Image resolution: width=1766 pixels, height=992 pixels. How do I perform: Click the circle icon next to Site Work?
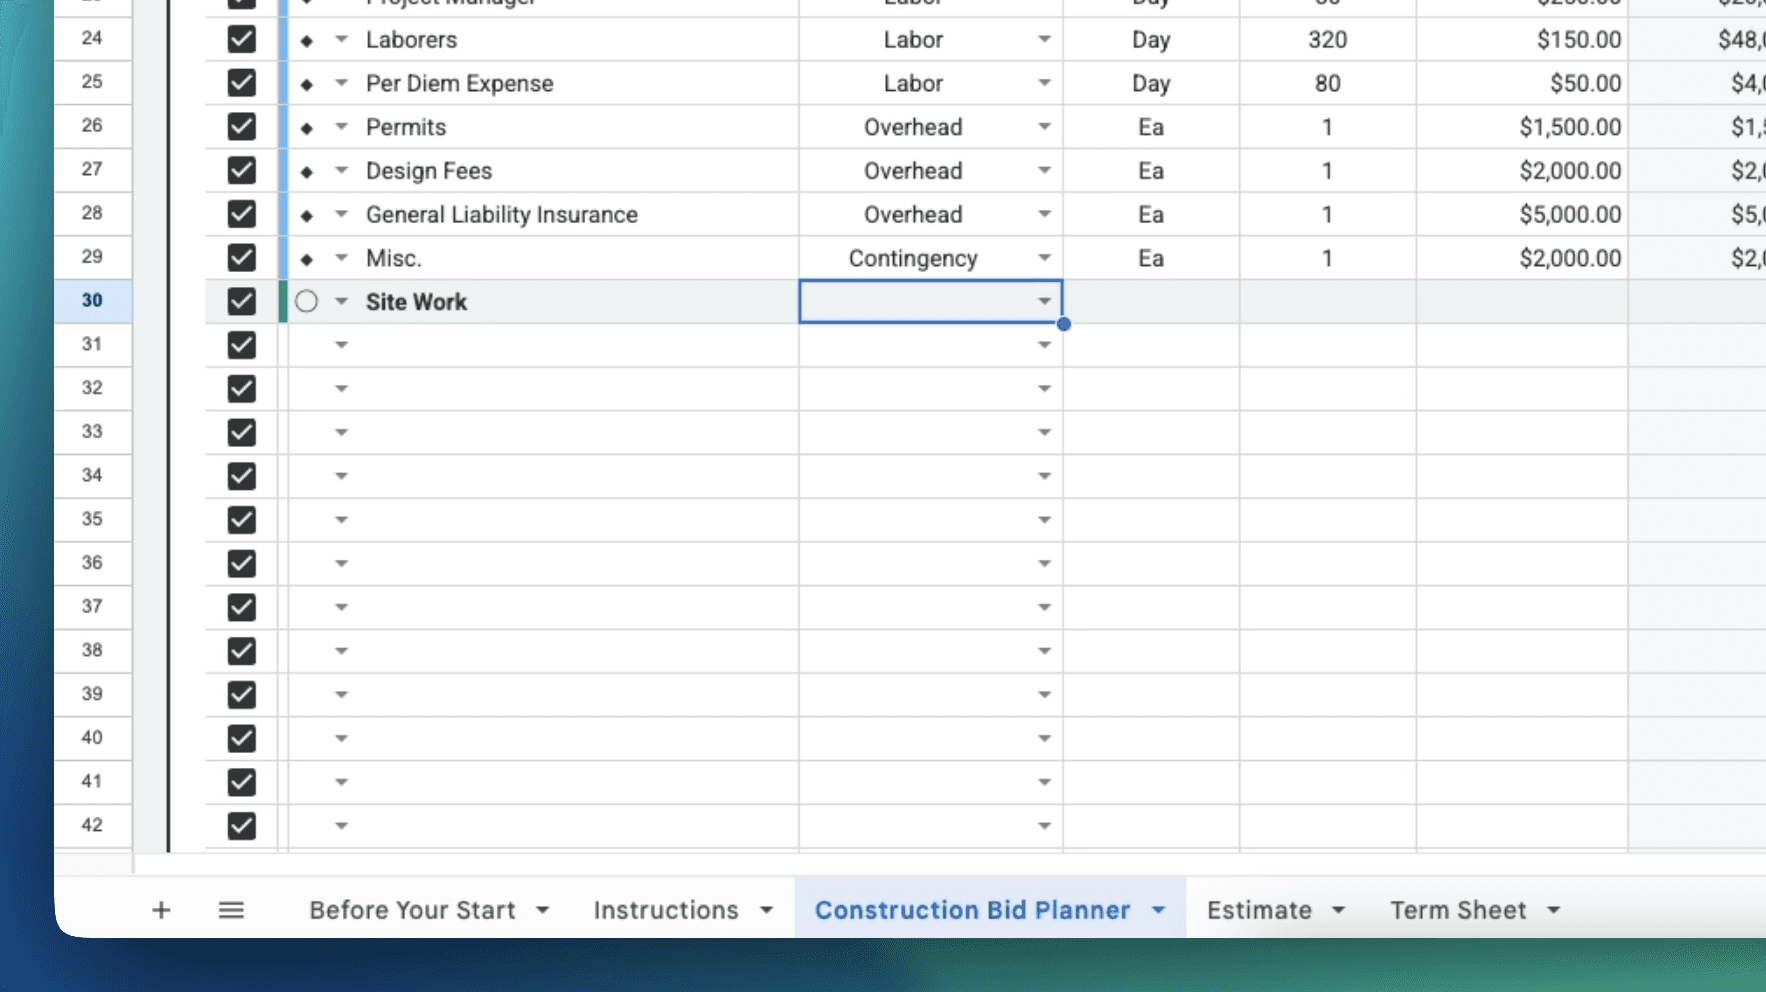(306, 301)
